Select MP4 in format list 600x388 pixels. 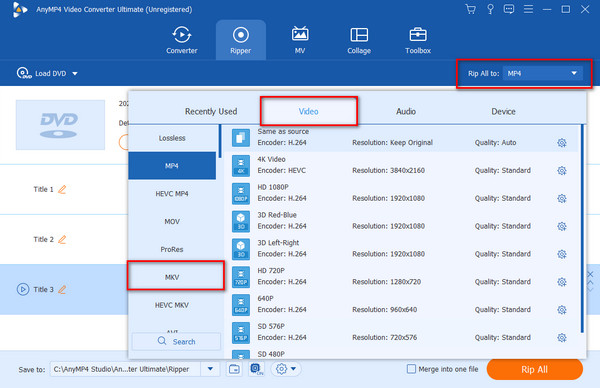click(172, 166)
